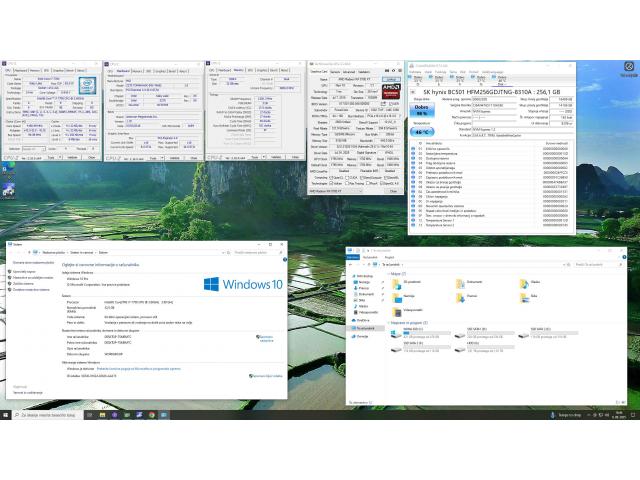This screenshot has height=480, width=640.
Task: Take a screenshot with GPU-Z camera icon
Action: coord(387,71)
